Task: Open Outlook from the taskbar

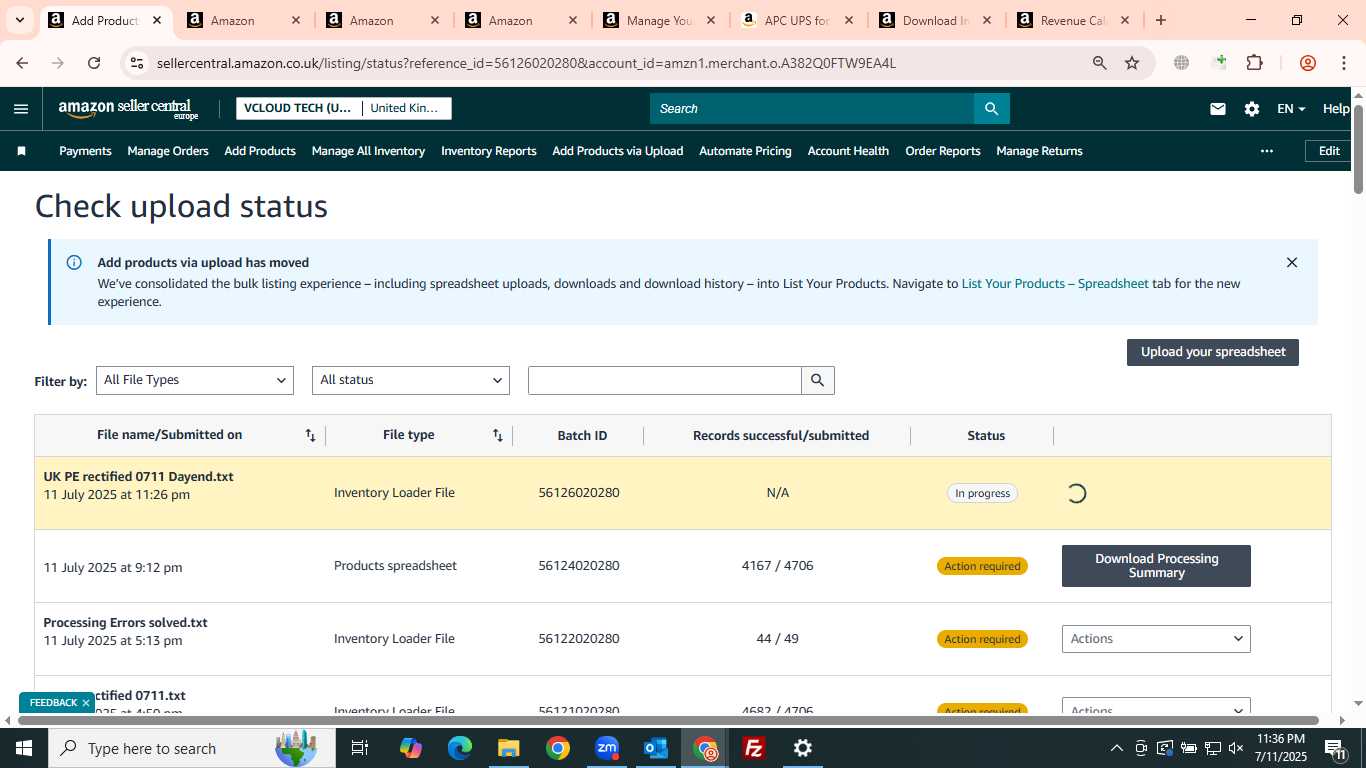Action: pyautogui.click(x=656, y=748)
